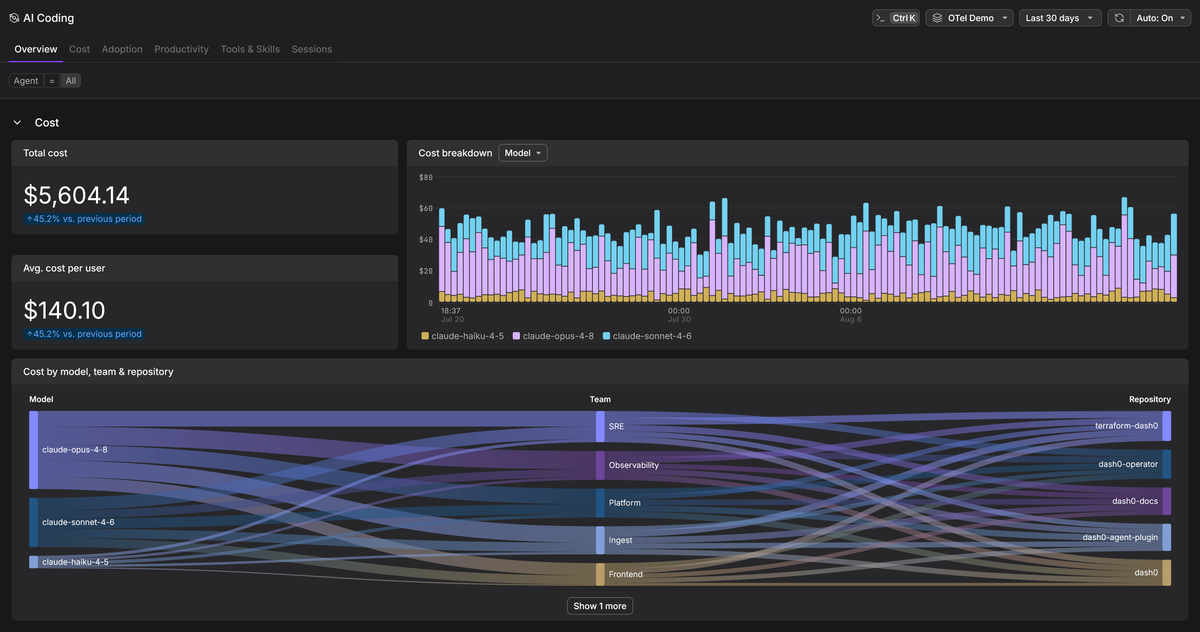The height and width of the screenshot is (632, 1200).
Task: Collapse the Cost section chevron
Action: coord(17,123)
